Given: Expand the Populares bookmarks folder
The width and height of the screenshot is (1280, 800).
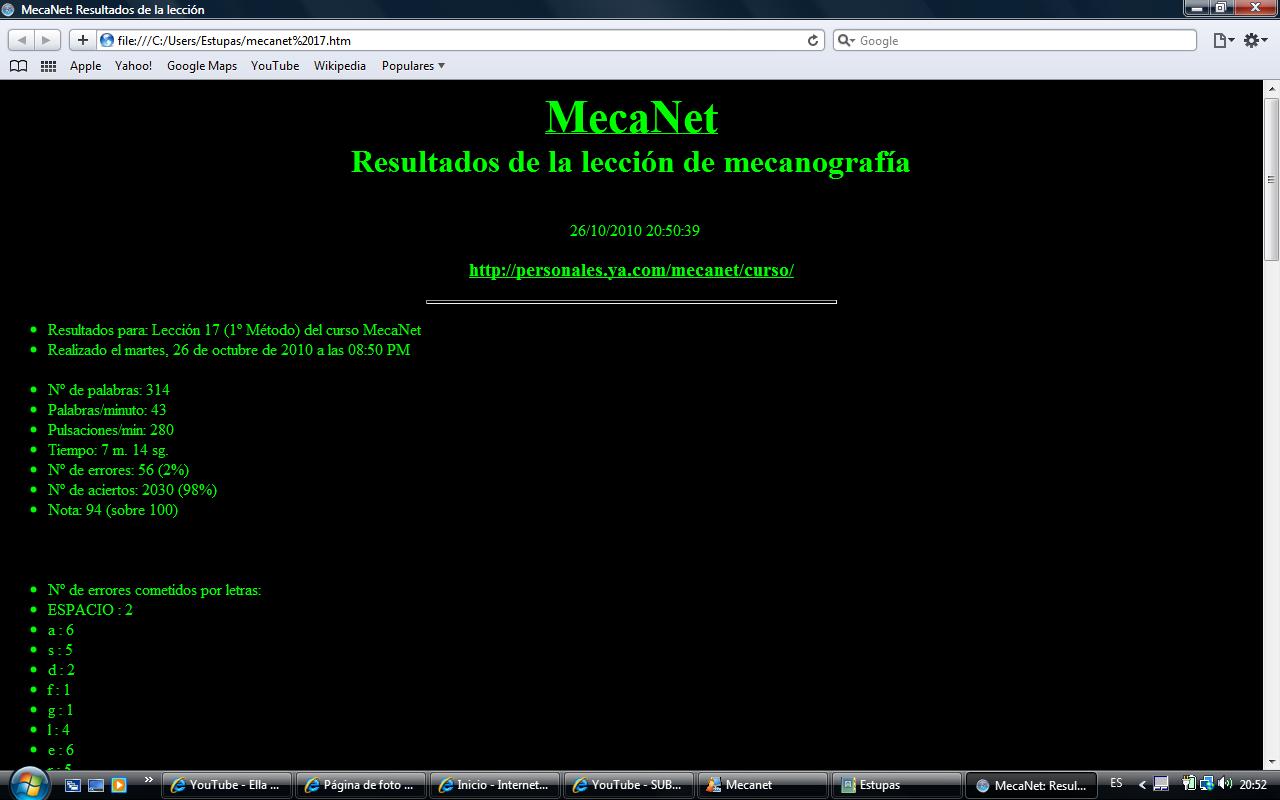Looking at the screenshot, I should coord(412,65).
